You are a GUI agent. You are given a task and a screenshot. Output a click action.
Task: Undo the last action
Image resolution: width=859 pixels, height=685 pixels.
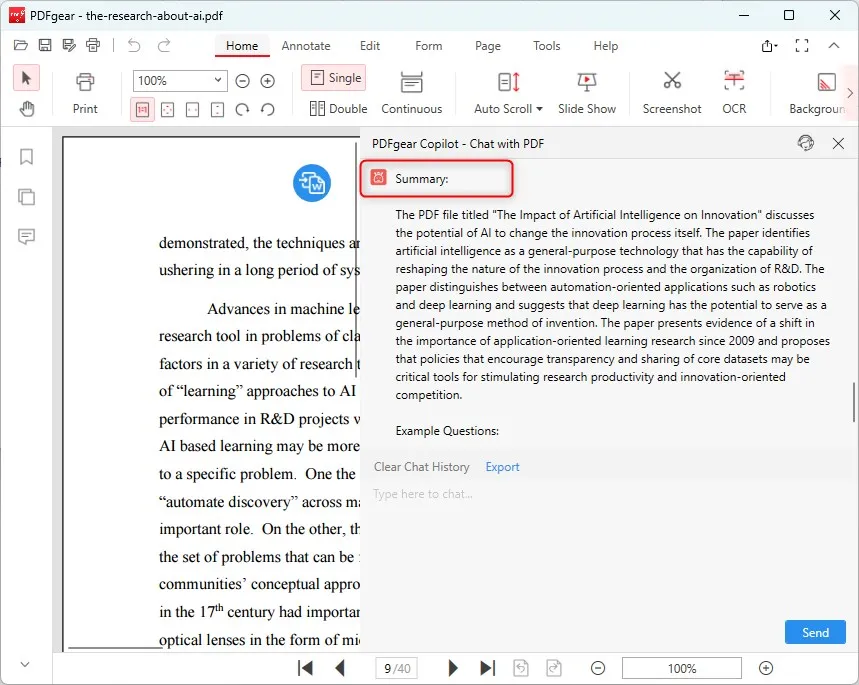(134, 45)
